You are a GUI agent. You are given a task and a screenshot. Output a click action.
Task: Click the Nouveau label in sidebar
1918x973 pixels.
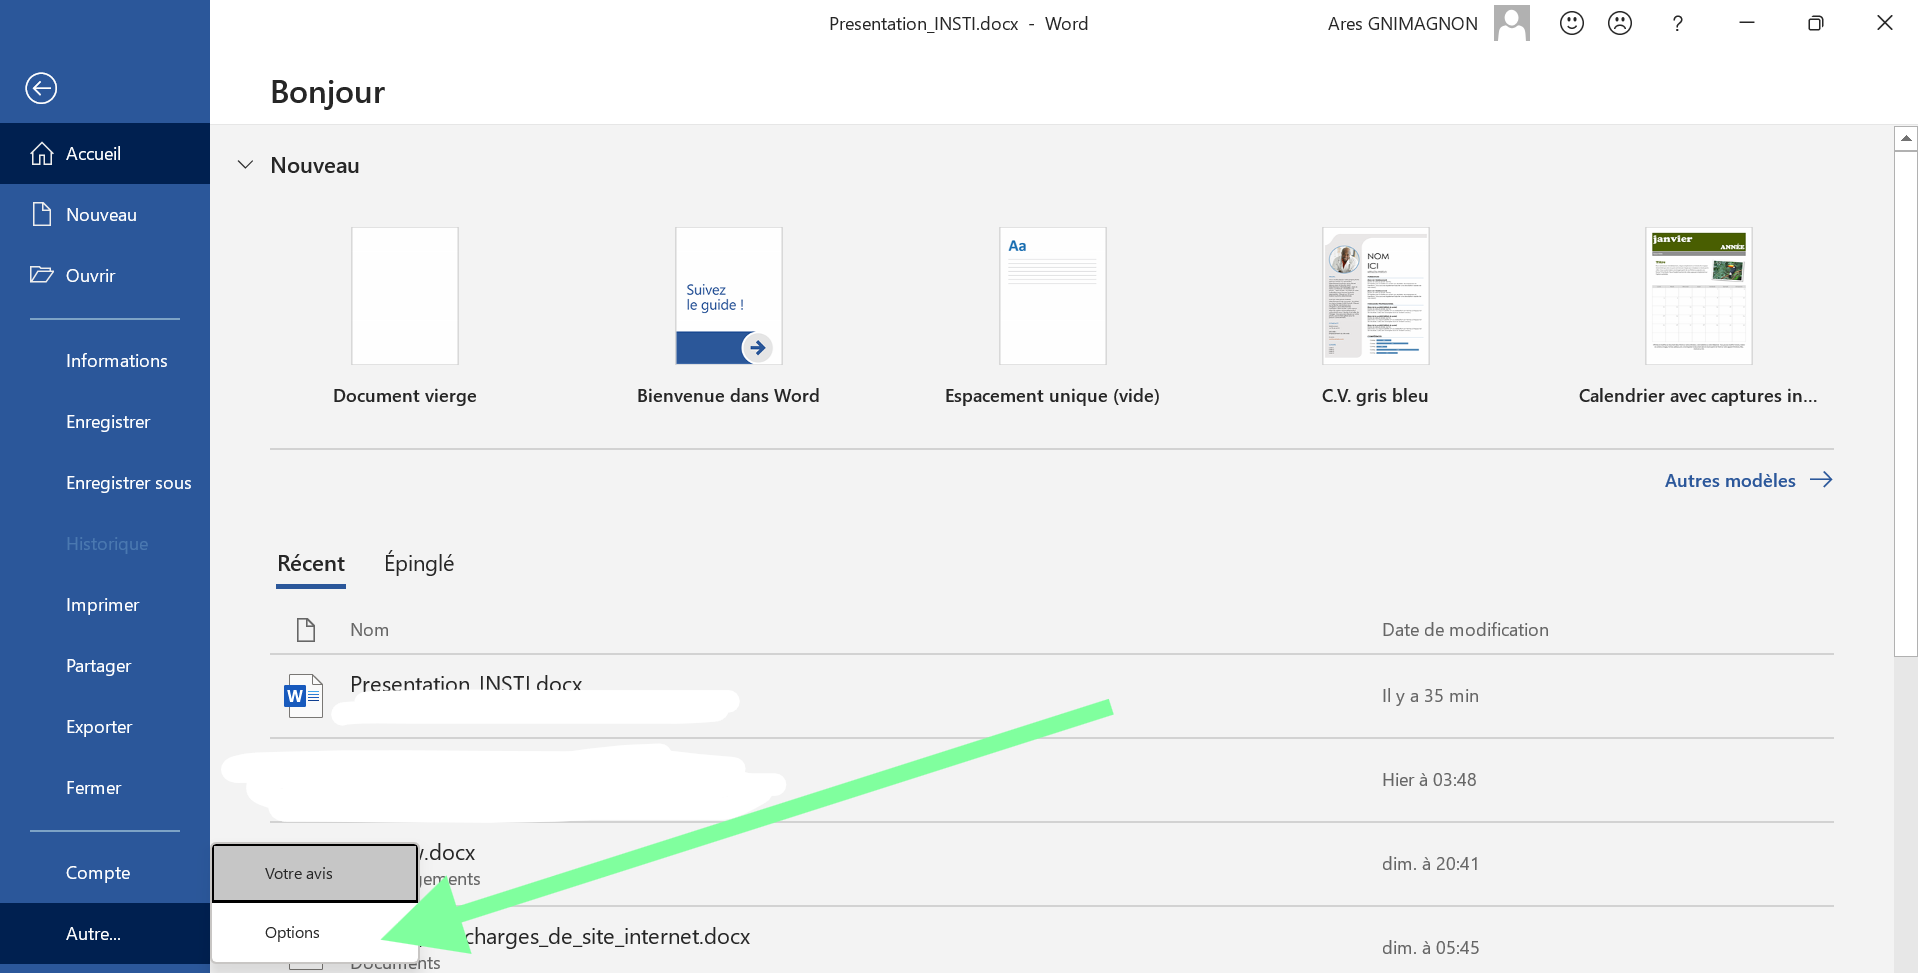pos(101,215)
